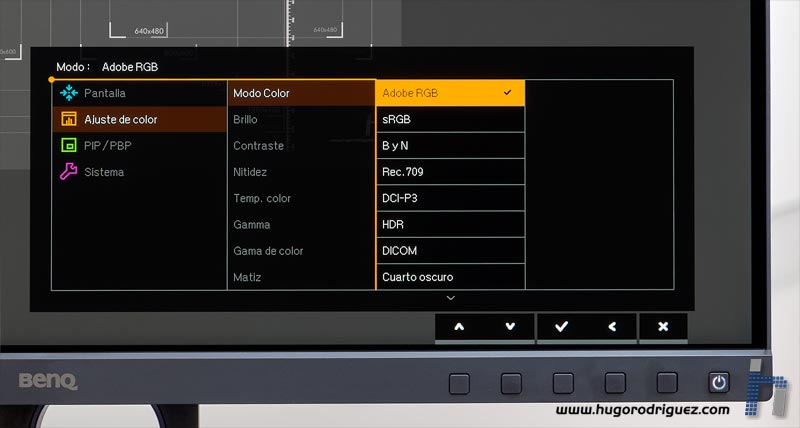
Task: Choose B y N color mode
Action: point(450,145)
